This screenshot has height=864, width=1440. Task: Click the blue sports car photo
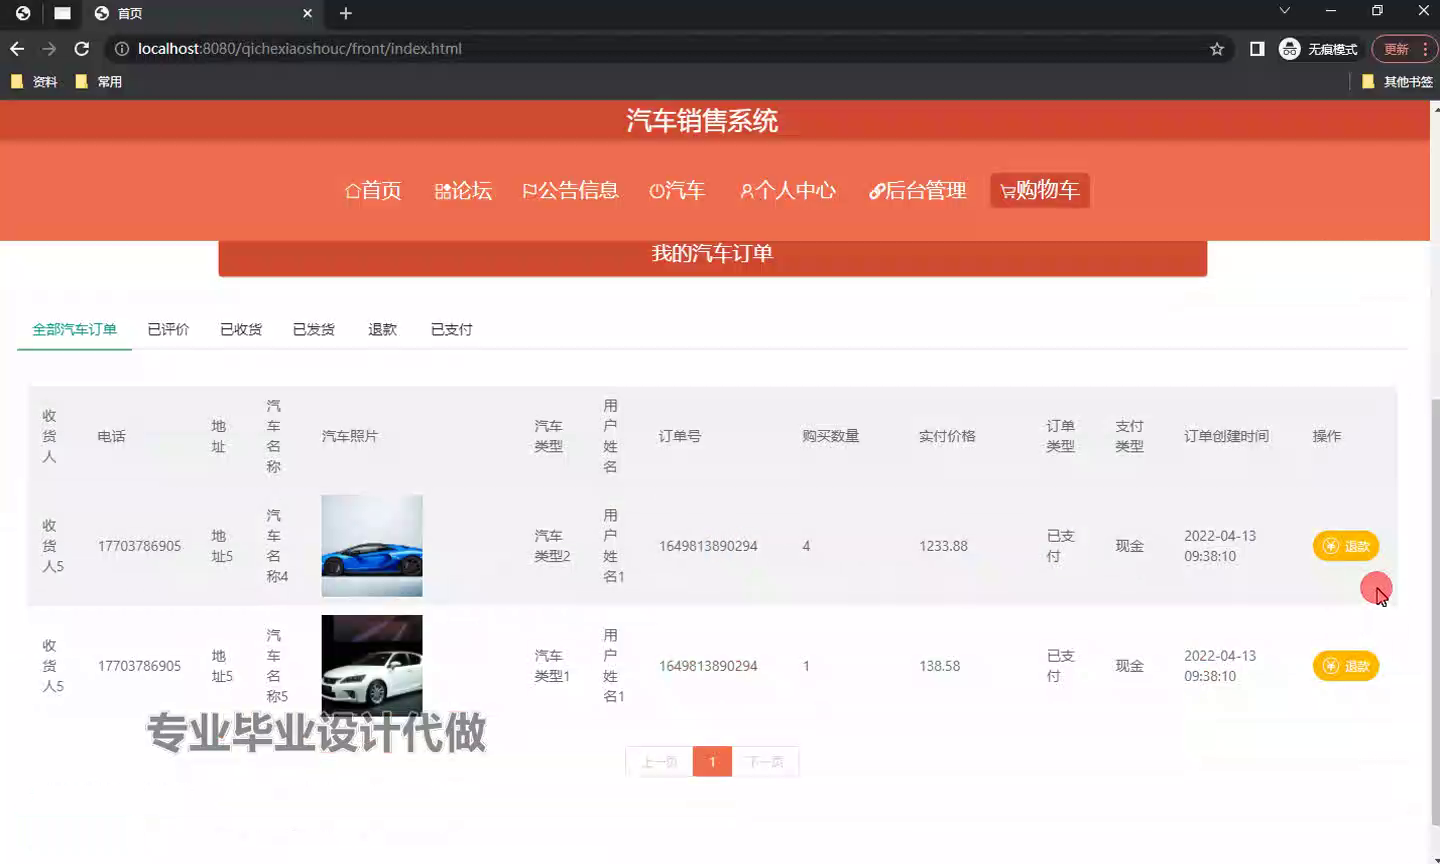372,546
